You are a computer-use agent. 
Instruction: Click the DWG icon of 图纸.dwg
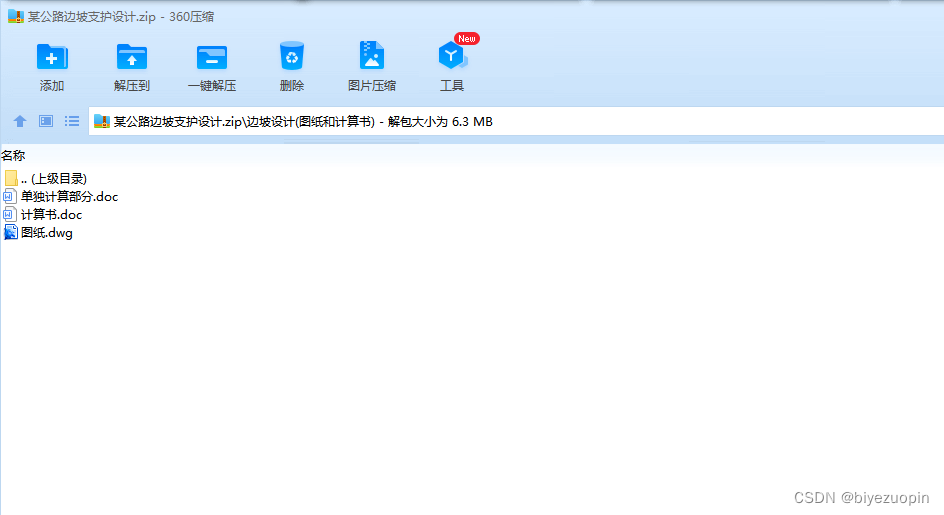(10, 233)
